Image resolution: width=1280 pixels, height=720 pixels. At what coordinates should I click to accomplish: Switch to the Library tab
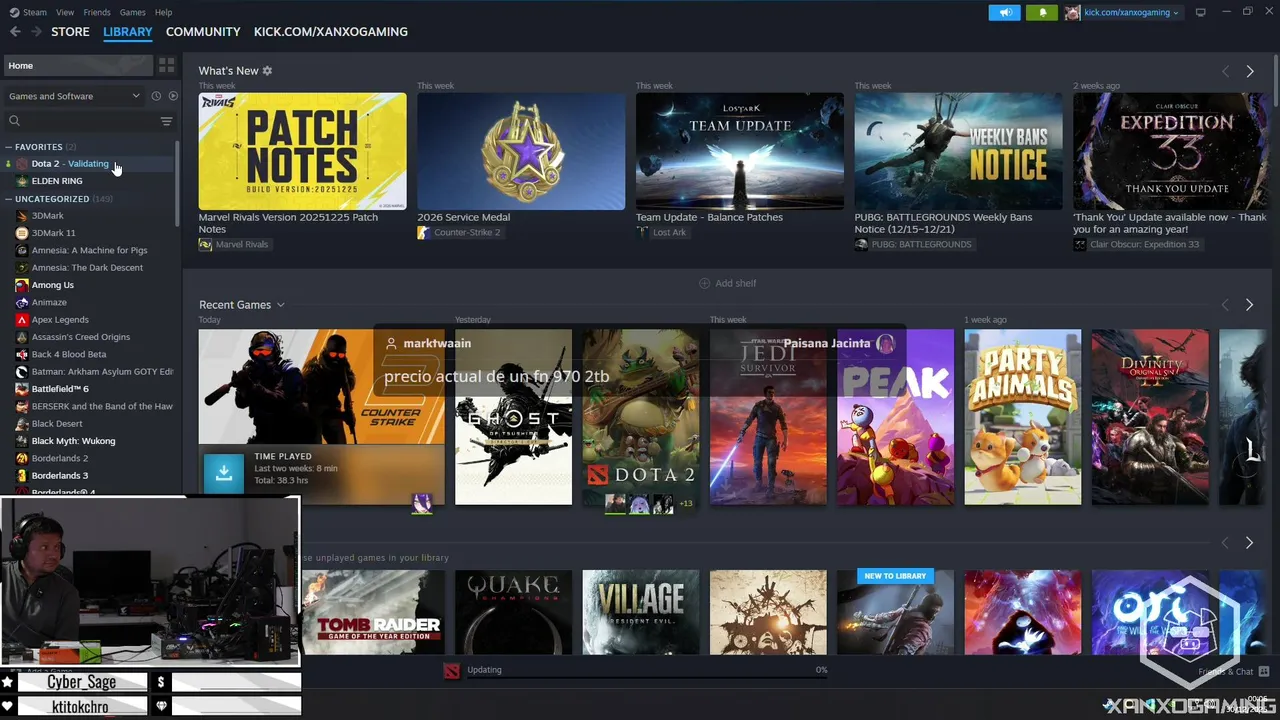128,32
